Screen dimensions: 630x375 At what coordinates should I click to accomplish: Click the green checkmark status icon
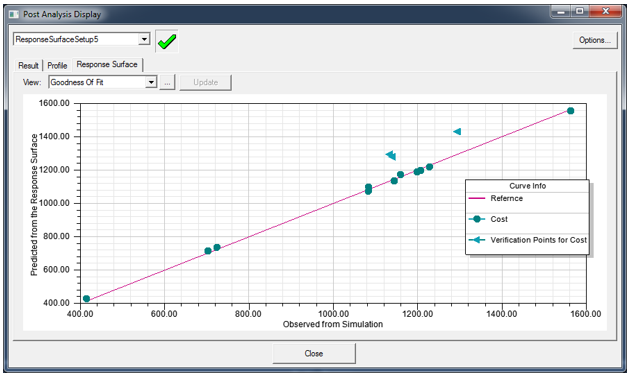coord(167,41)
